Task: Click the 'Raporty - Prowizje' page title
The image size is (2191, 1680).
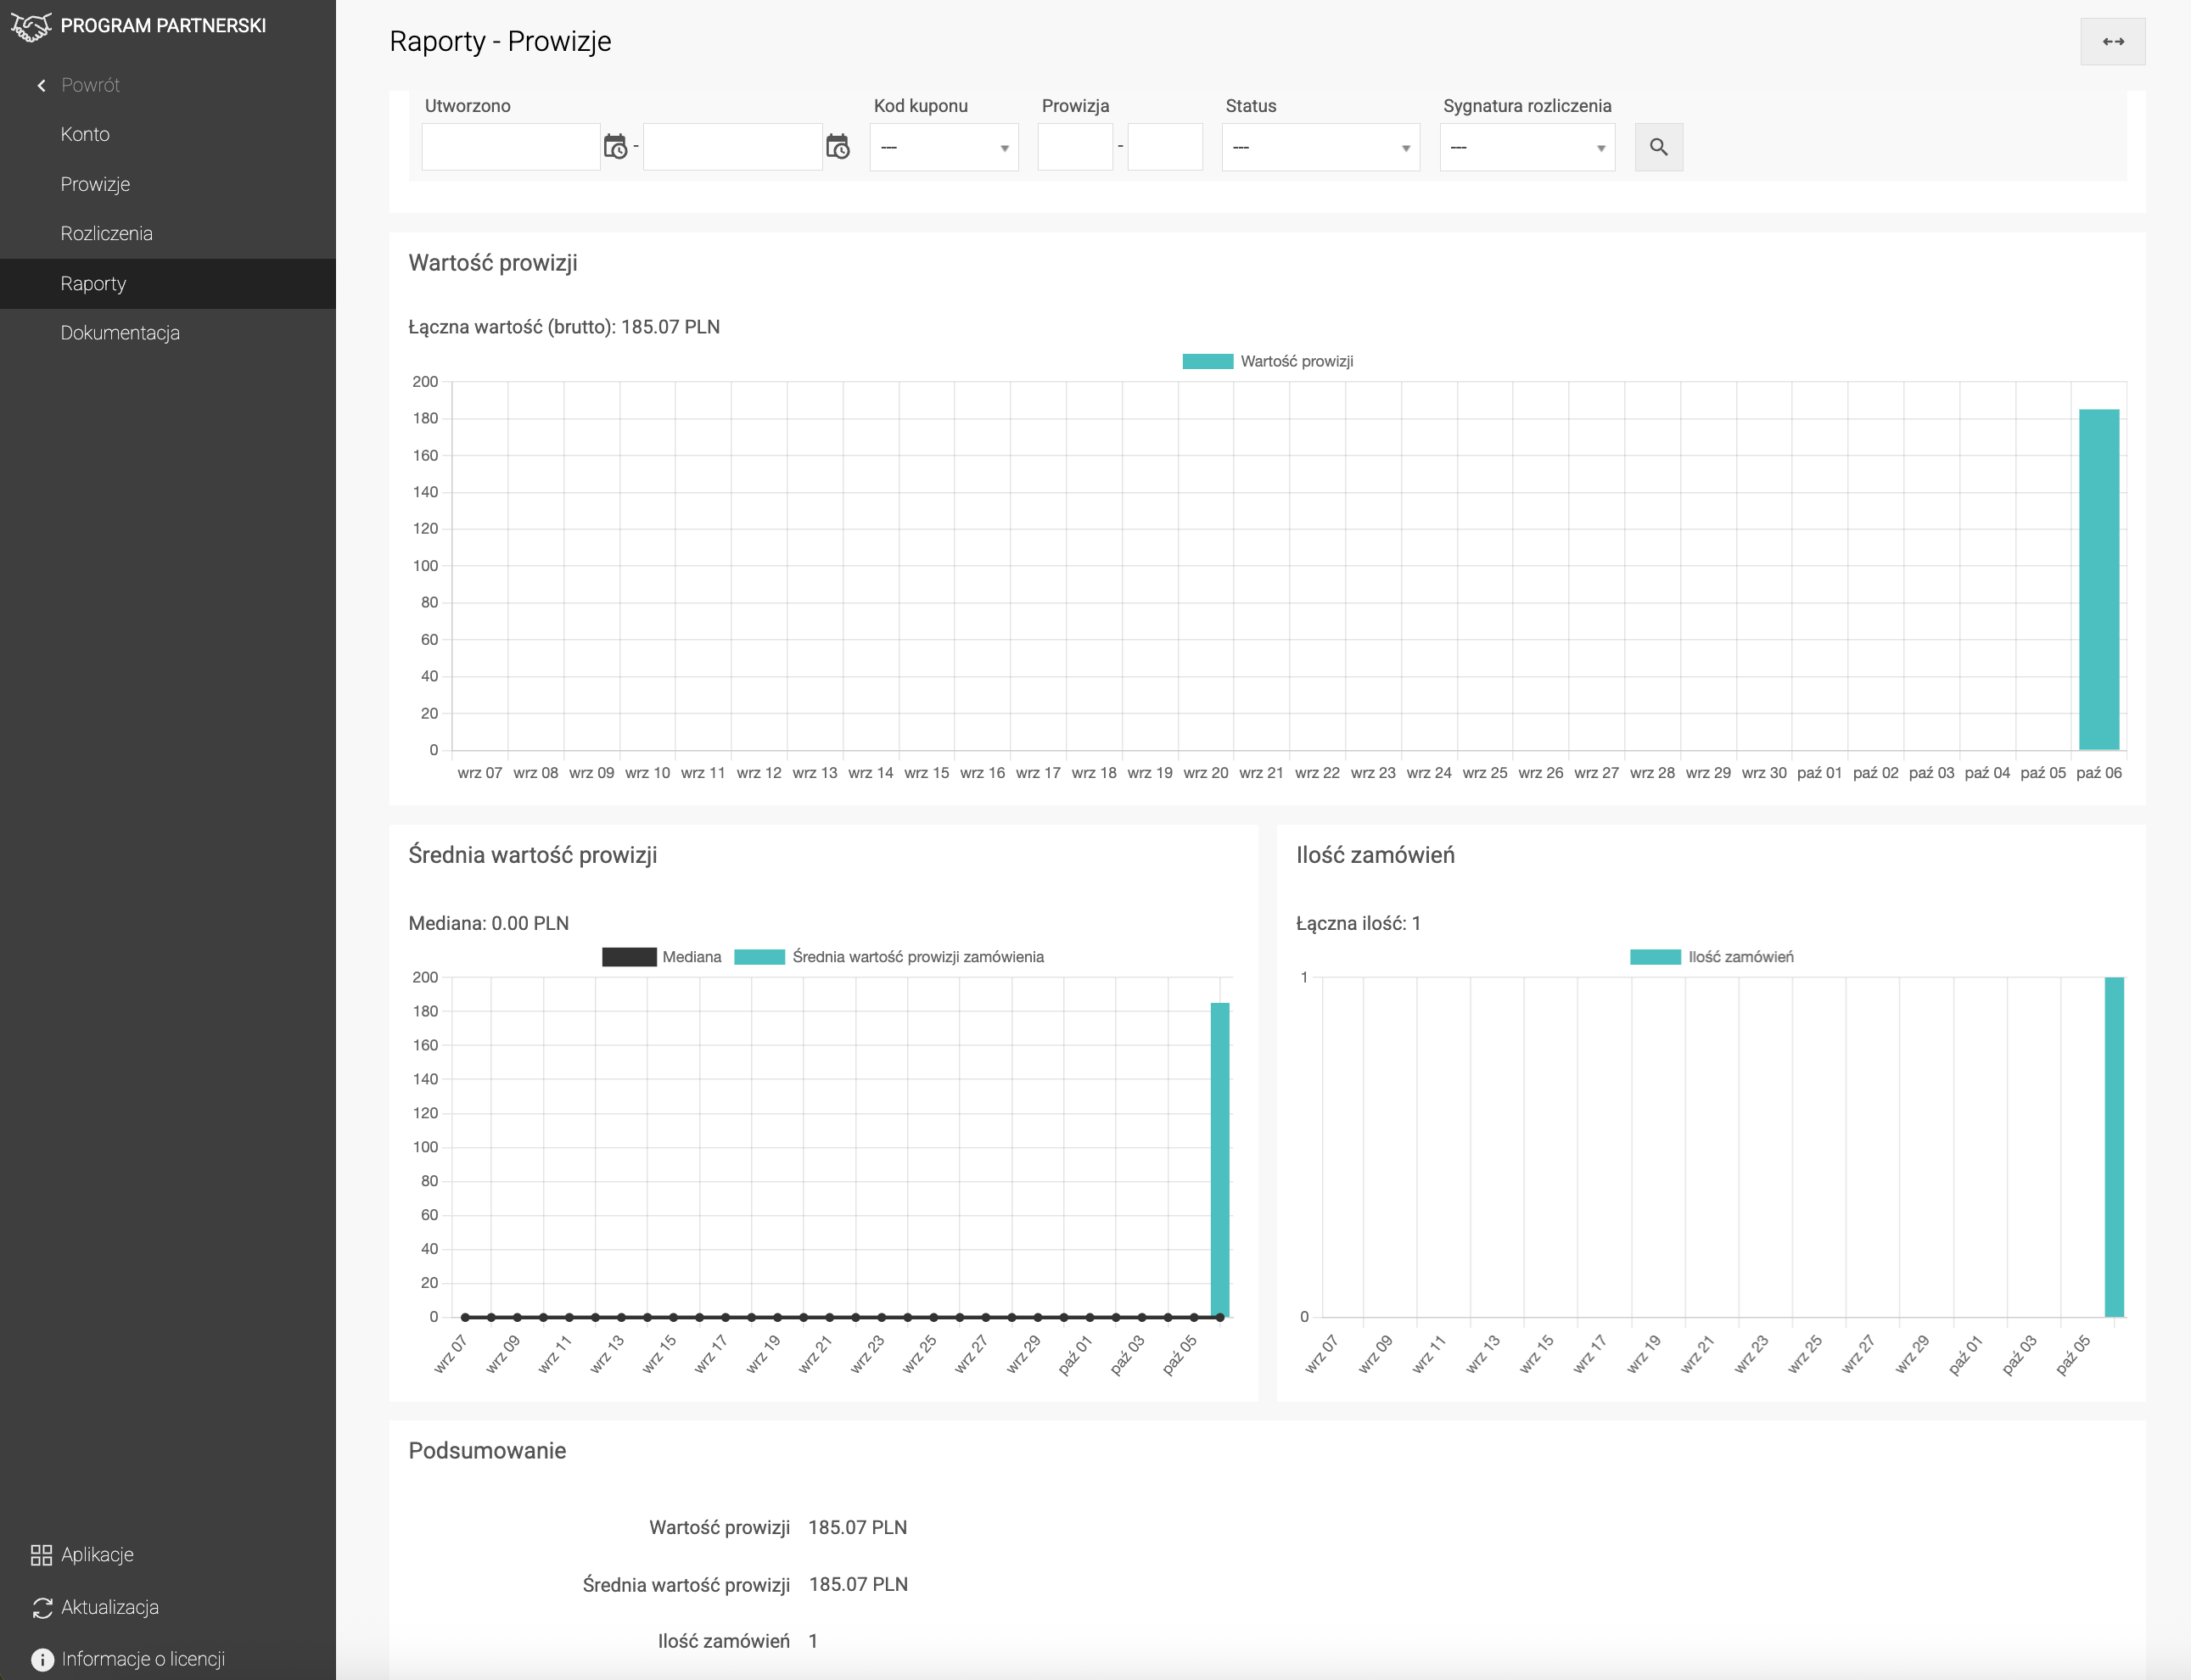Action: pos(500,41)
